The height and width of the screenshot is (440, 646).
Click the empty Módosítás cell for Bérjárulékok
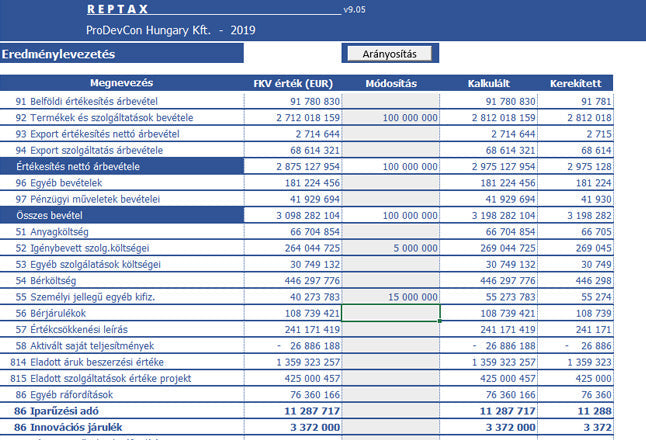point(391,313)
